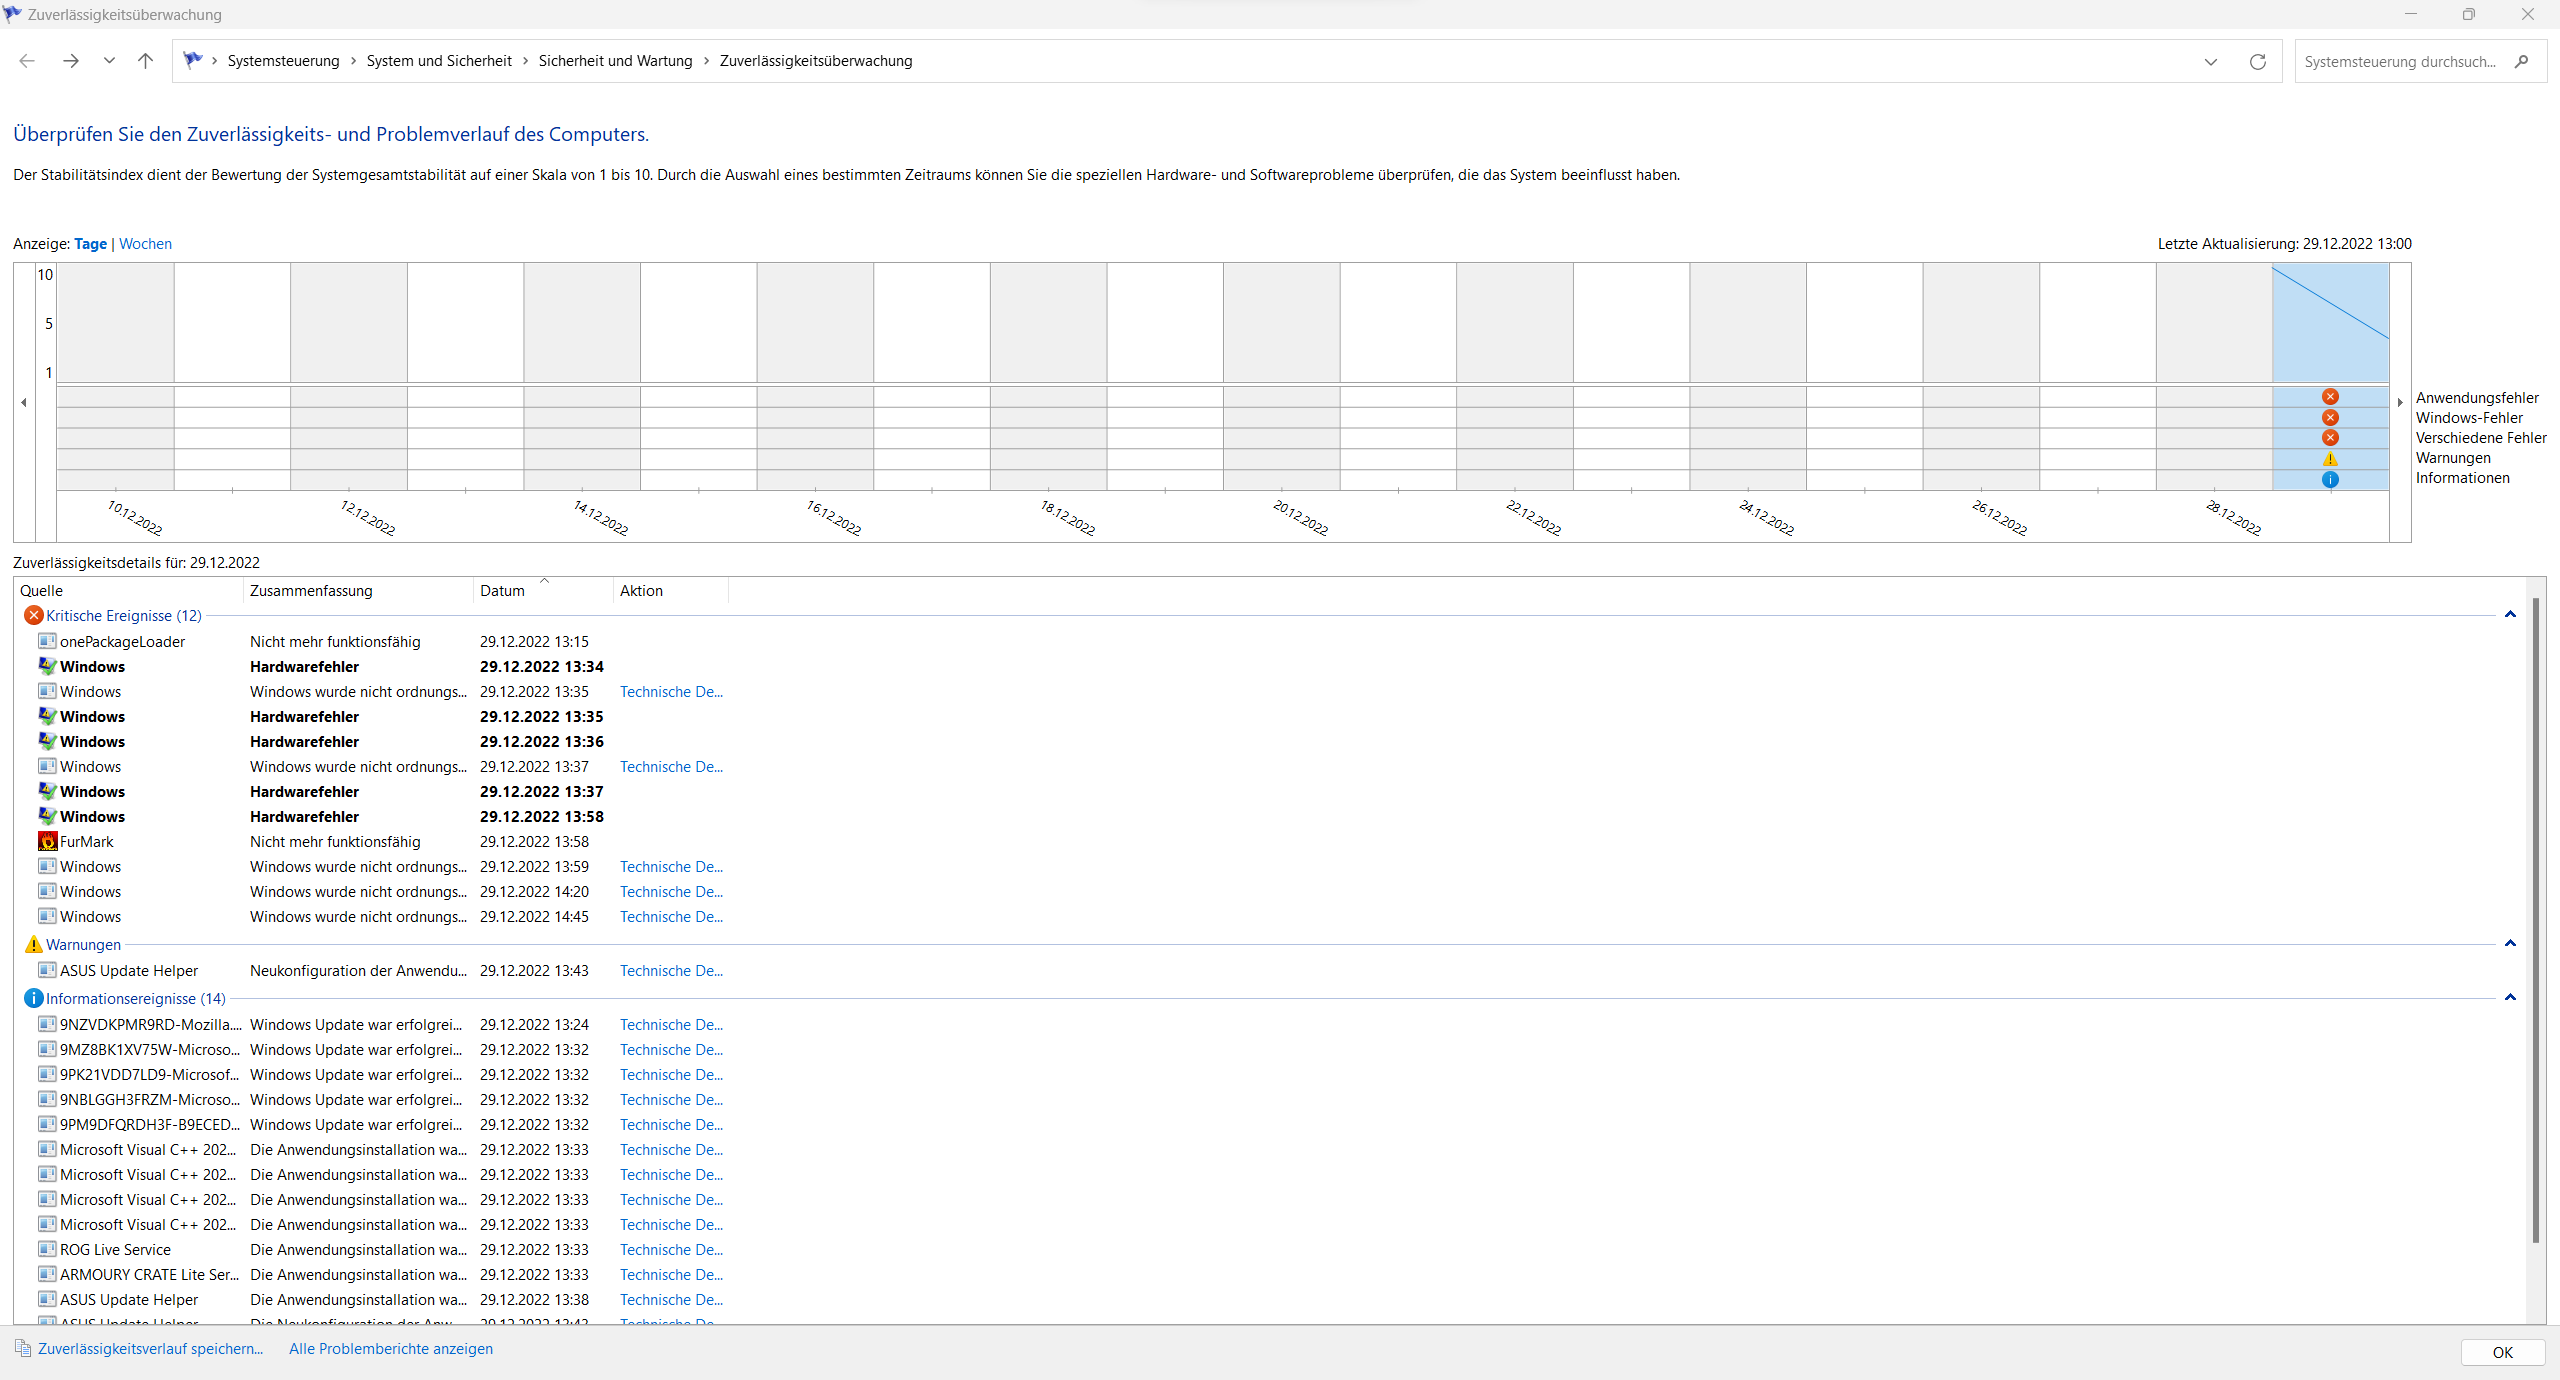The image size is (2560, 1380).
Task: Select the FurMark crash entry
Action: (x=87, y=842)
